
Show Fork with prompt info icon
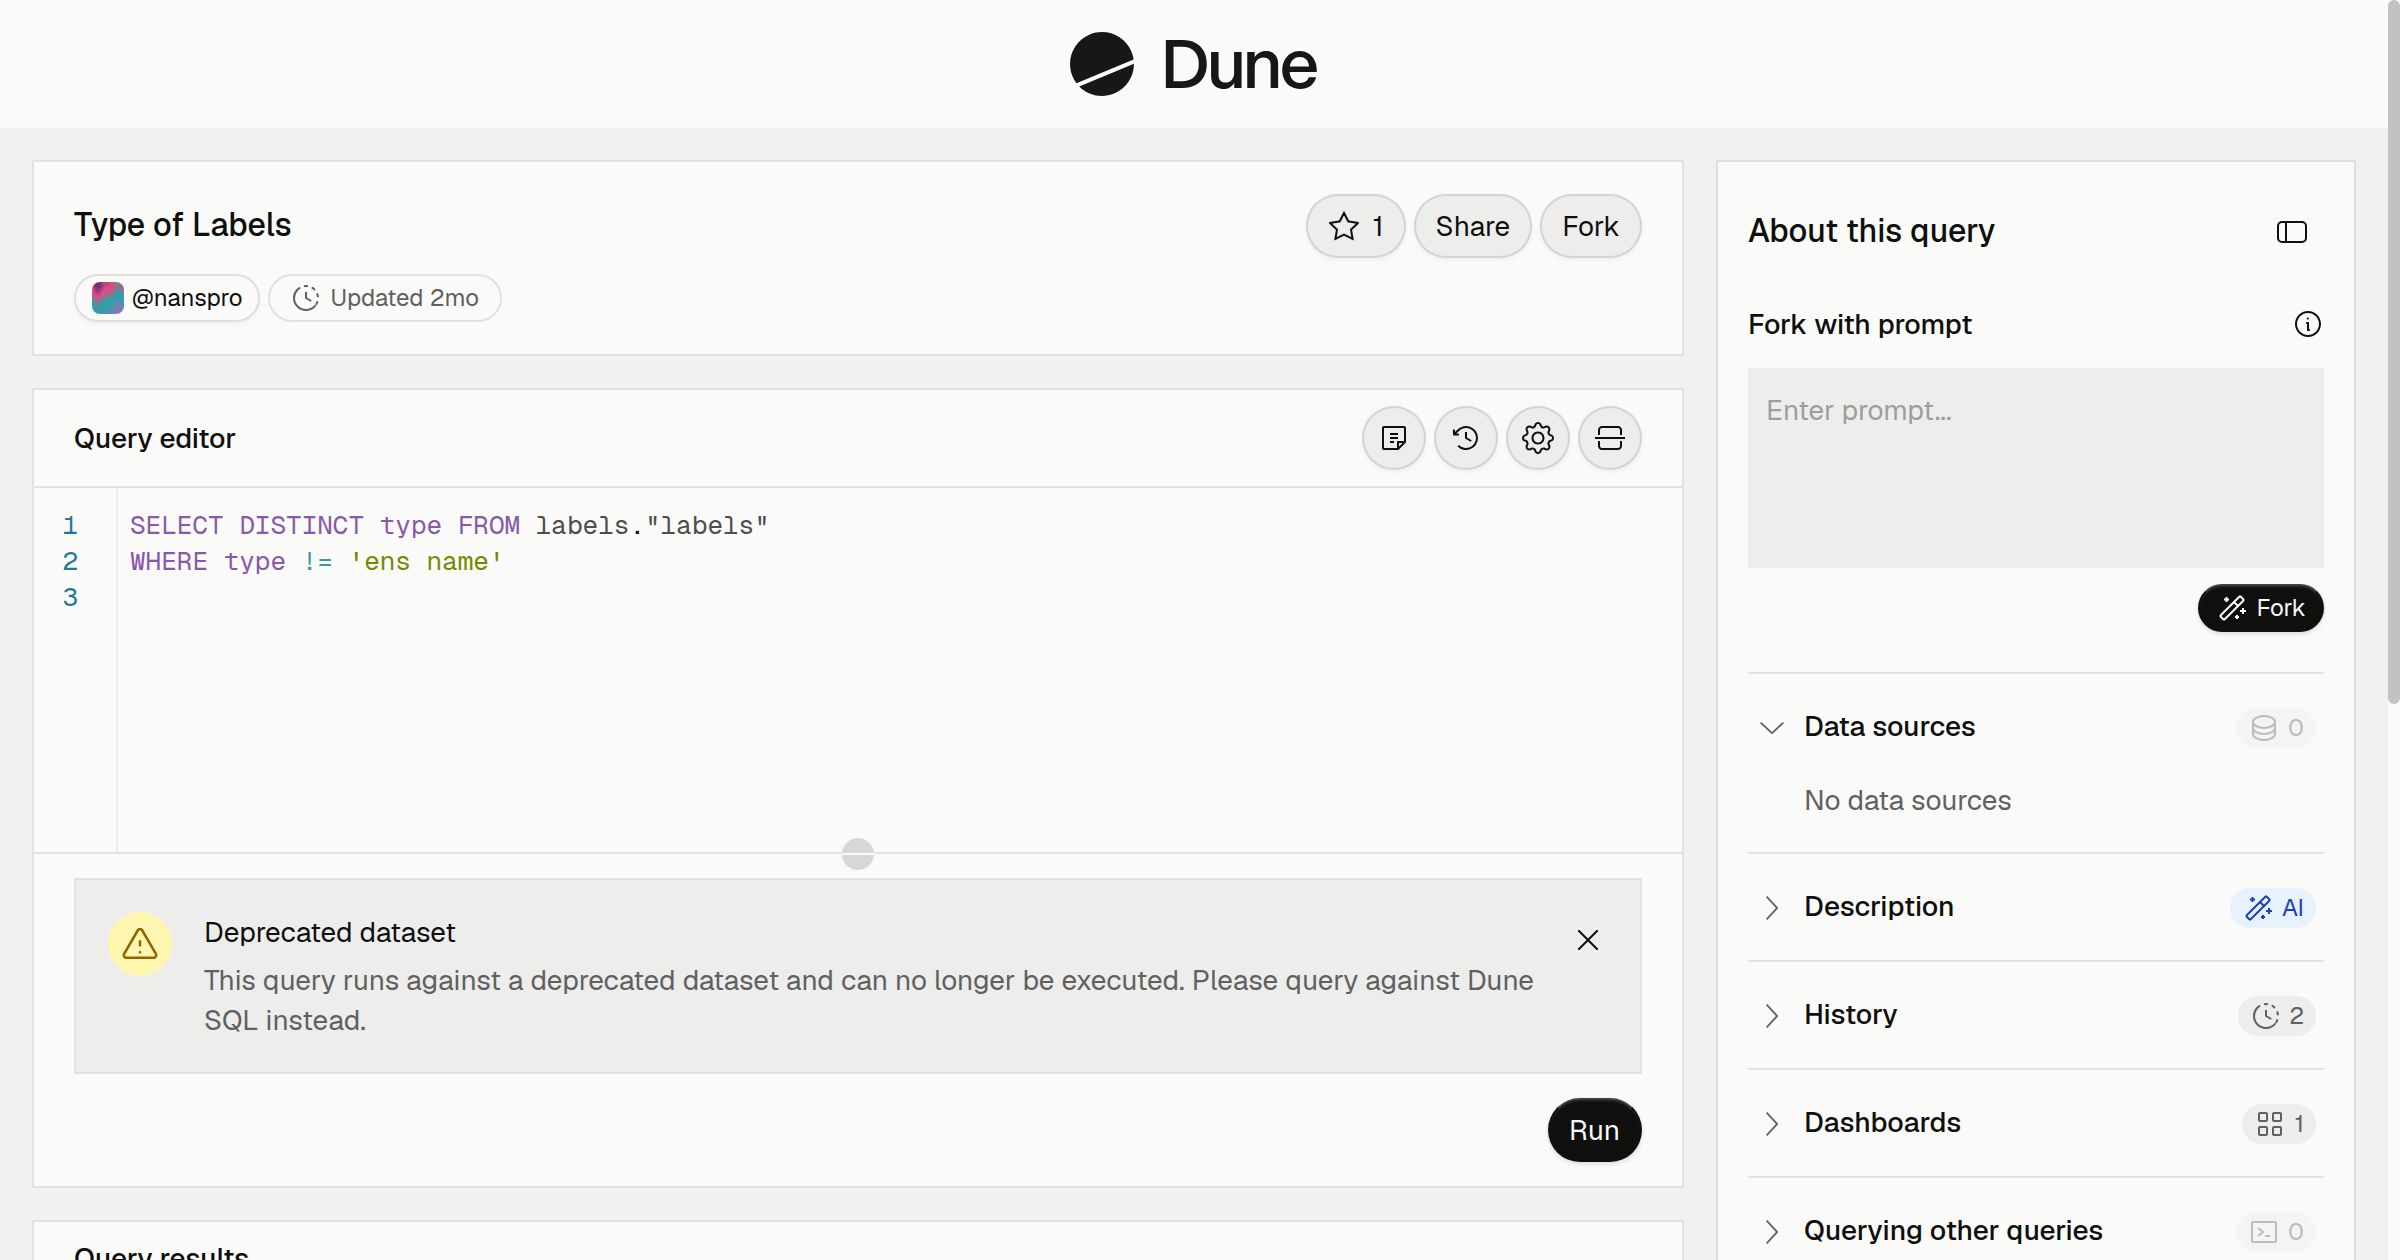tap(2307, 324)
